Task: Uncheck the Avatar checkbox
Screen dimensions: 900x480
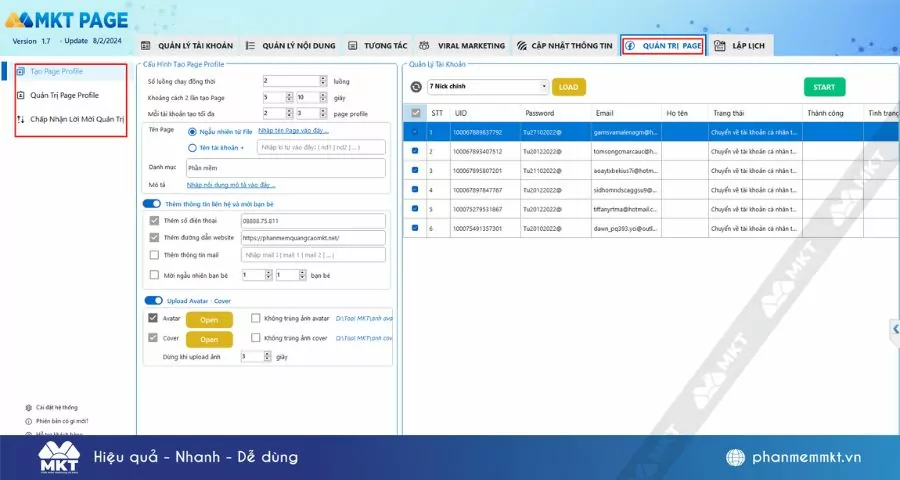Action: 153,318
